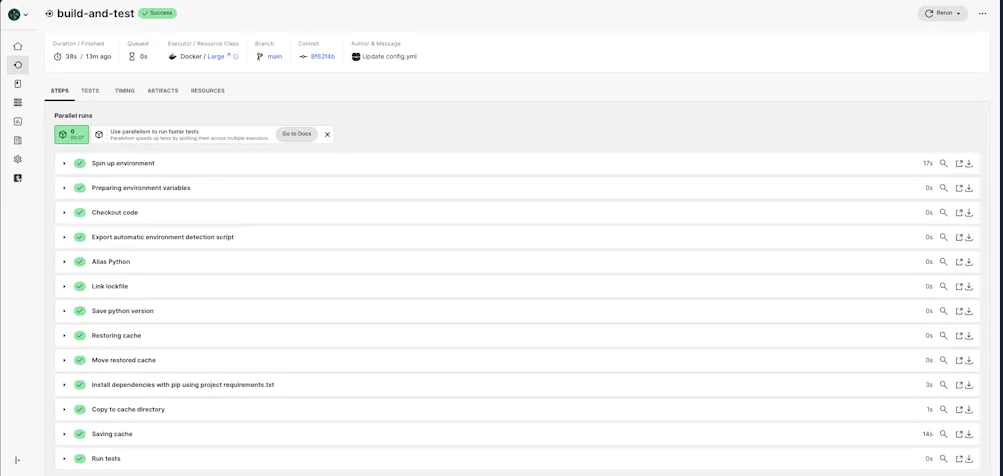Click the Go to Docs button
1003x476 pixels.
[x=297, y=134]
